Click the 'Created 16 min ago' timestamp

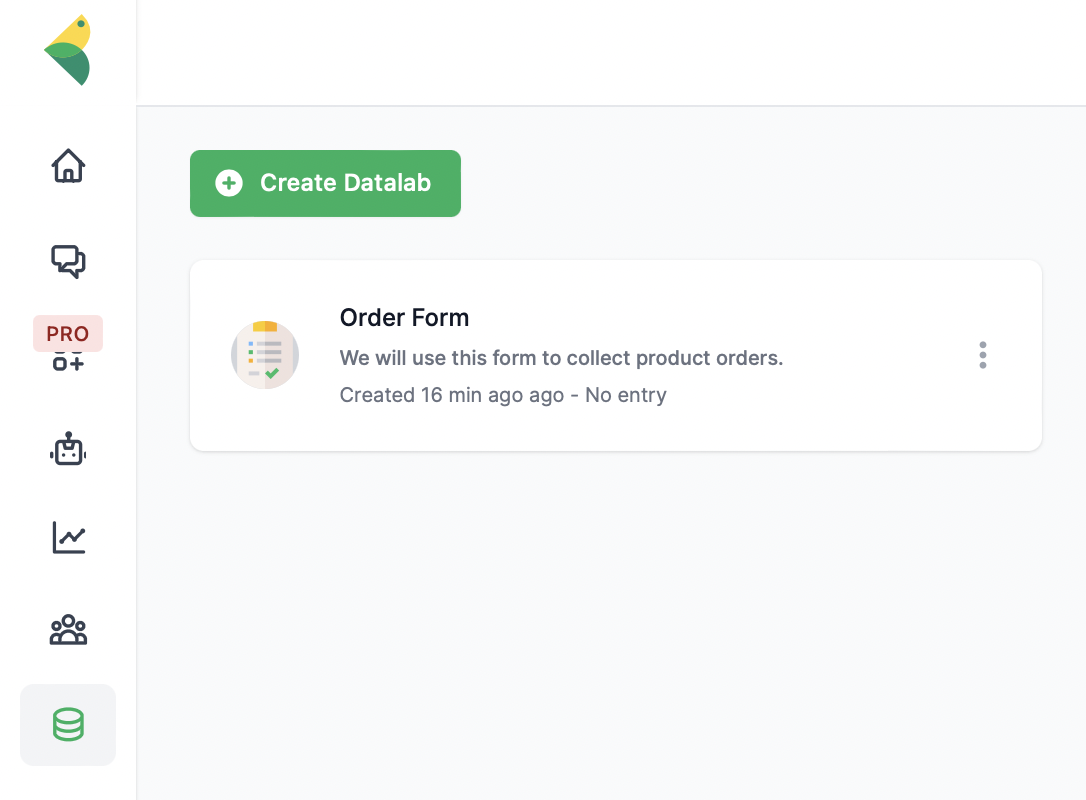point(452,395)
